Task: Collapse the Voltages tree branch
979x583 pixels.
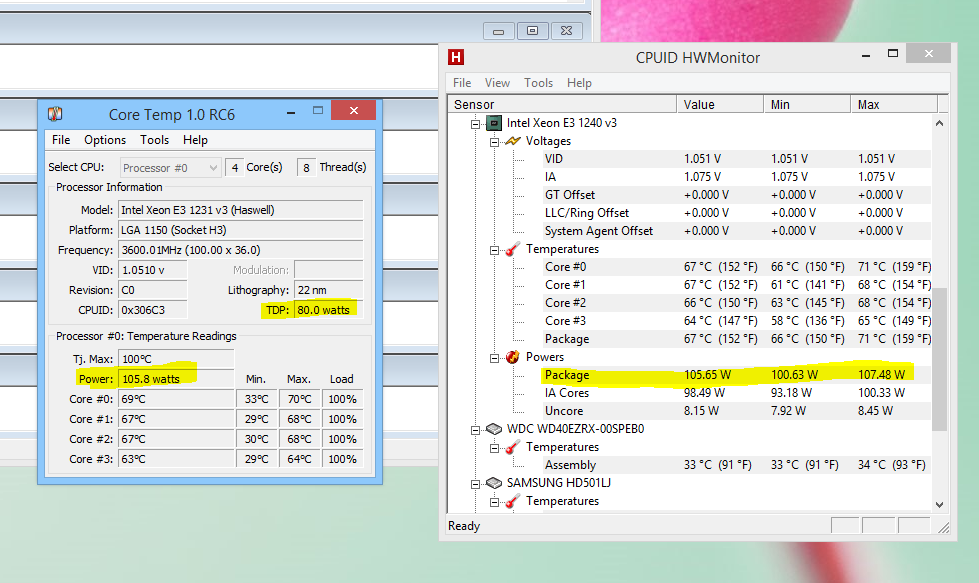Action: [x=494, y=142]
